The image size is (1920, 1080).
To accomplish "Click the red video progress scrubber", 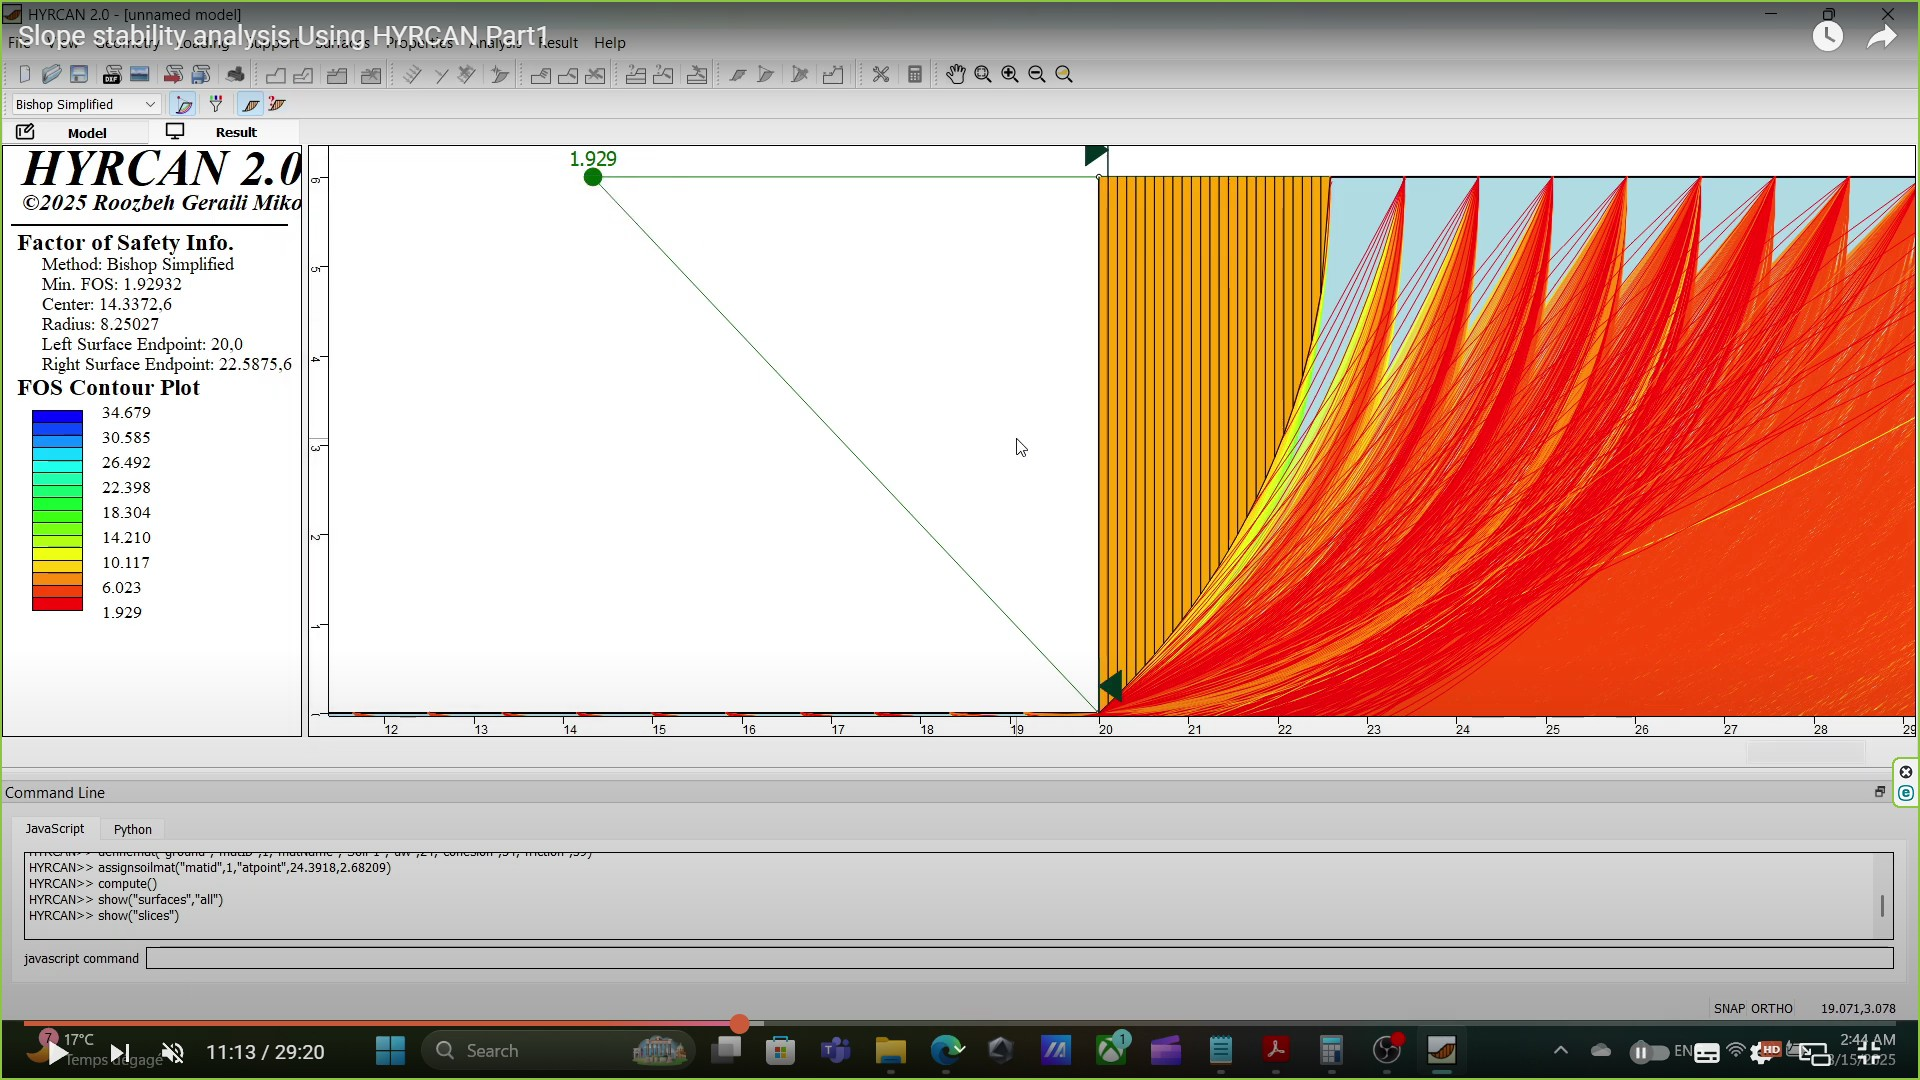I will pyautogui.click(x=739, y=1023).
